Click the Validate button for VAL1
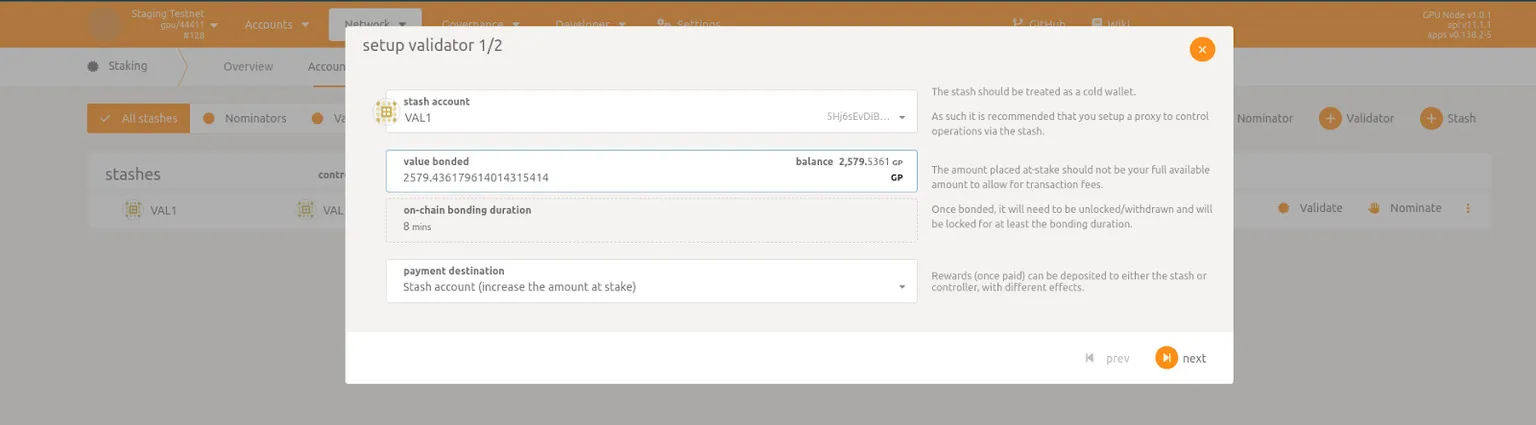1536x425 pixels. click(x=1310, y=208)
